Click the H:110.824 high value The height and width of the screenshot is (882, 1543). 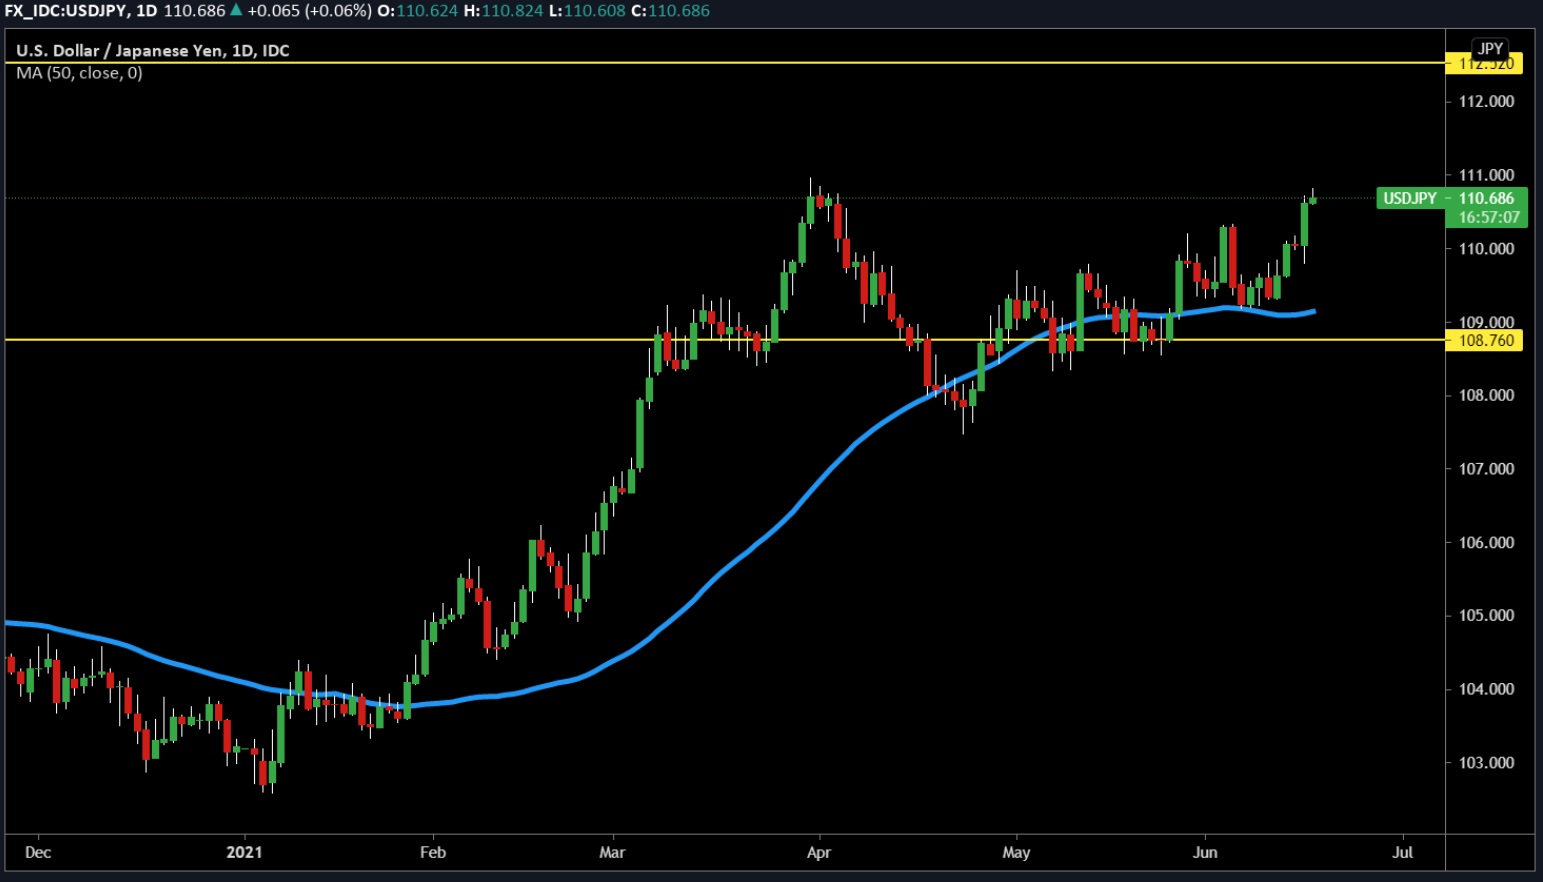(503, 11)
